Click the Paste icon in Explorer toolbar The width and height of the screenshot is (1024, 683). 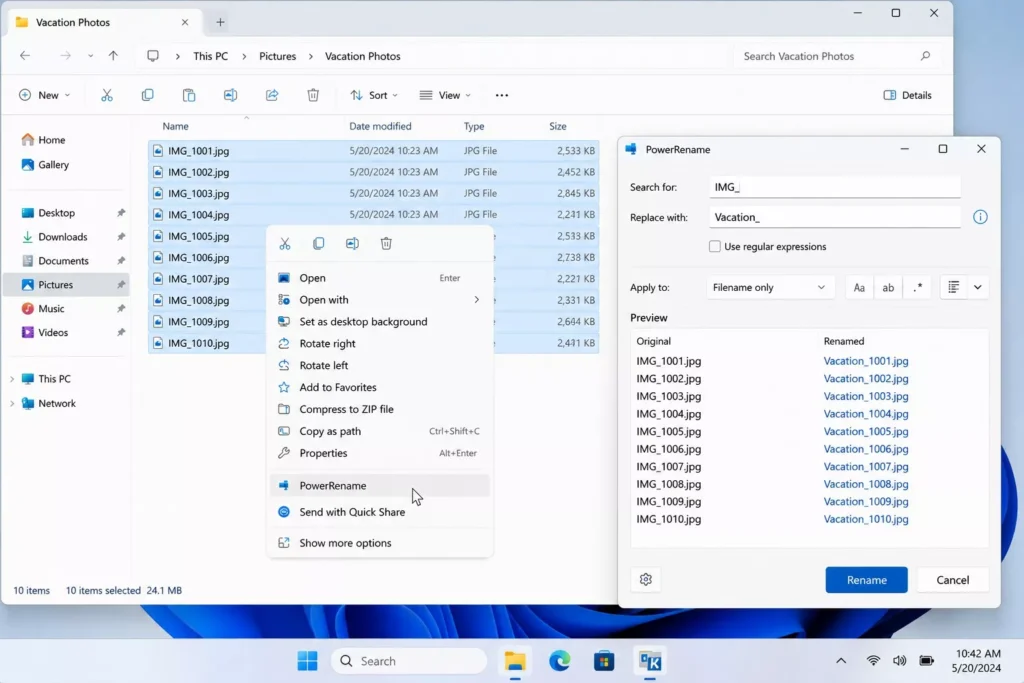189,95
